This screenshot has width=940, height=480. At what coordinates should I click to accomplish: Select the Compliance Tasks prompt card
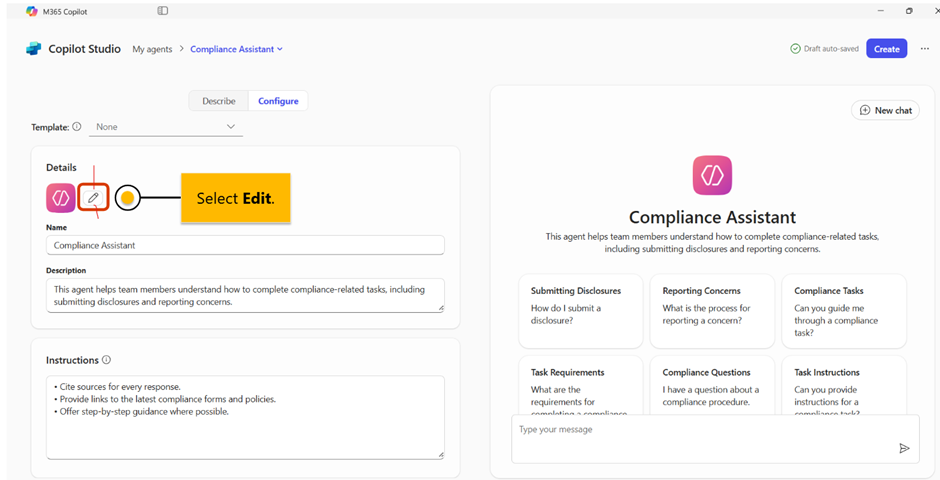pyautogui.click(x=844, y=311)
